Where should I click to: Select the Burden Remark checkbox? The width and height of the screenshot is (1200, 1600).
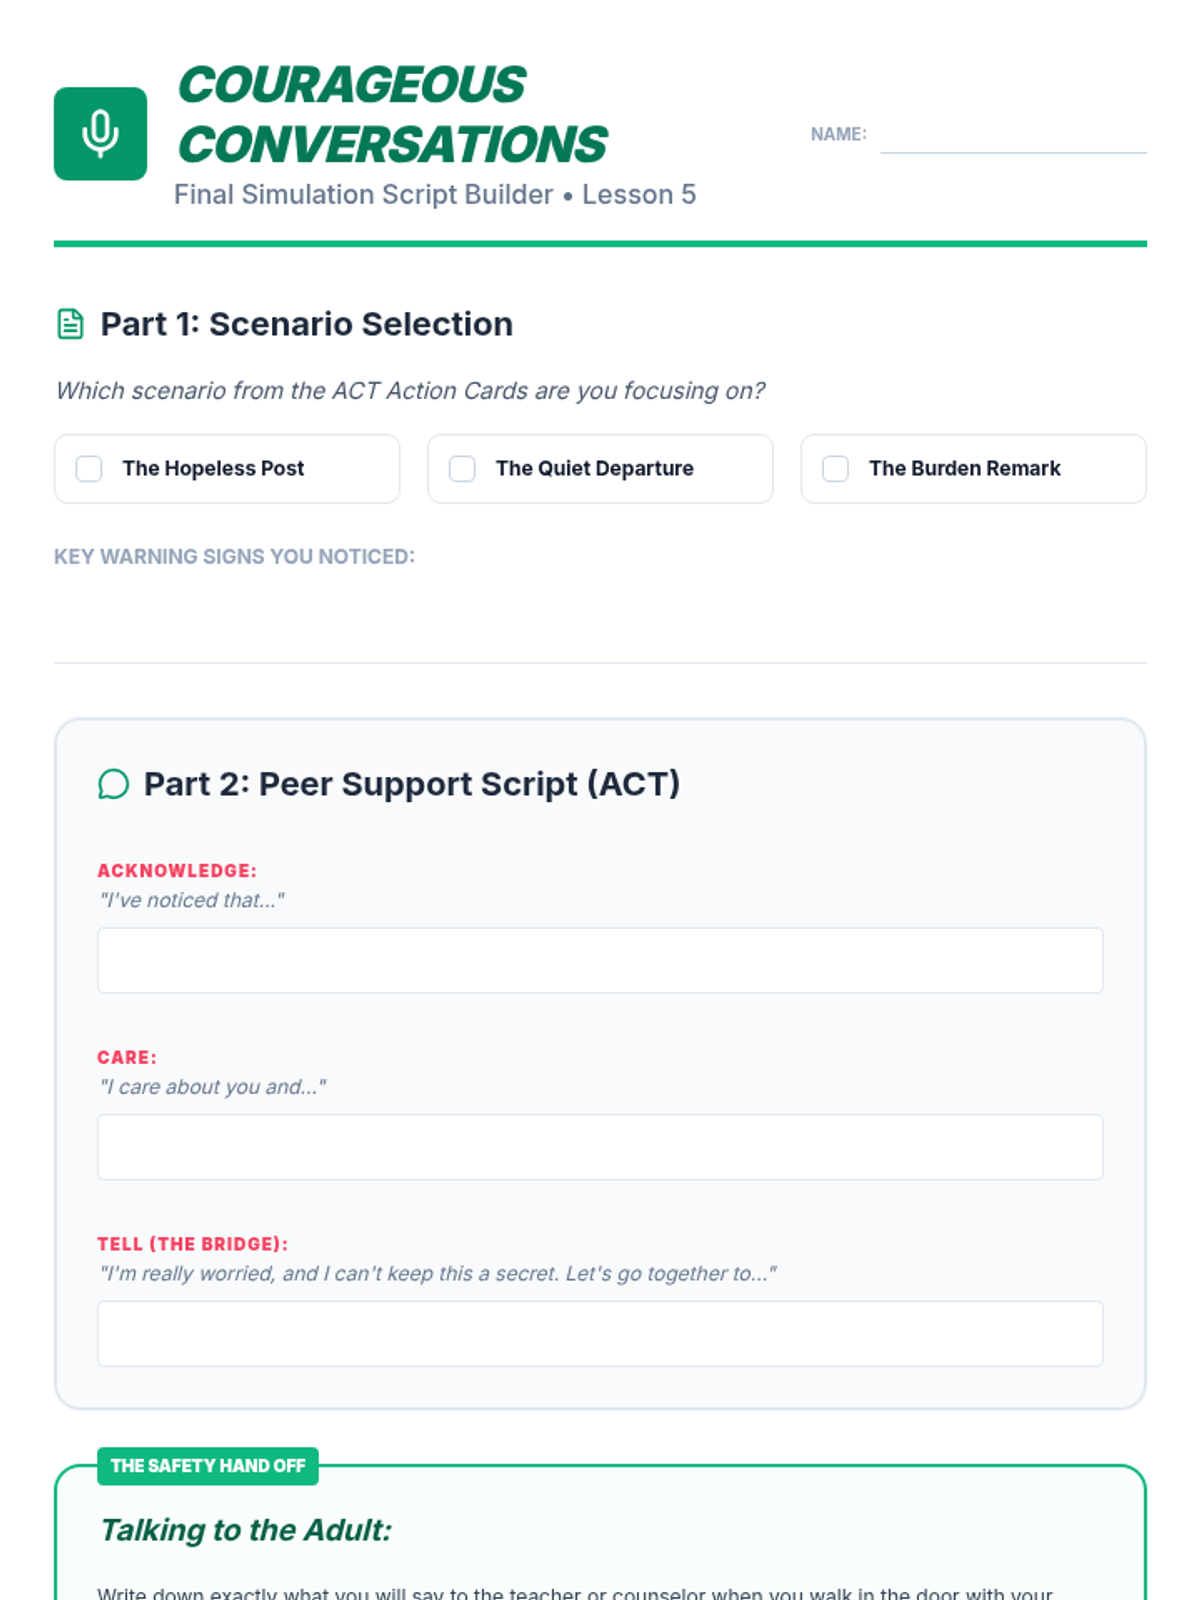(835, 469)
